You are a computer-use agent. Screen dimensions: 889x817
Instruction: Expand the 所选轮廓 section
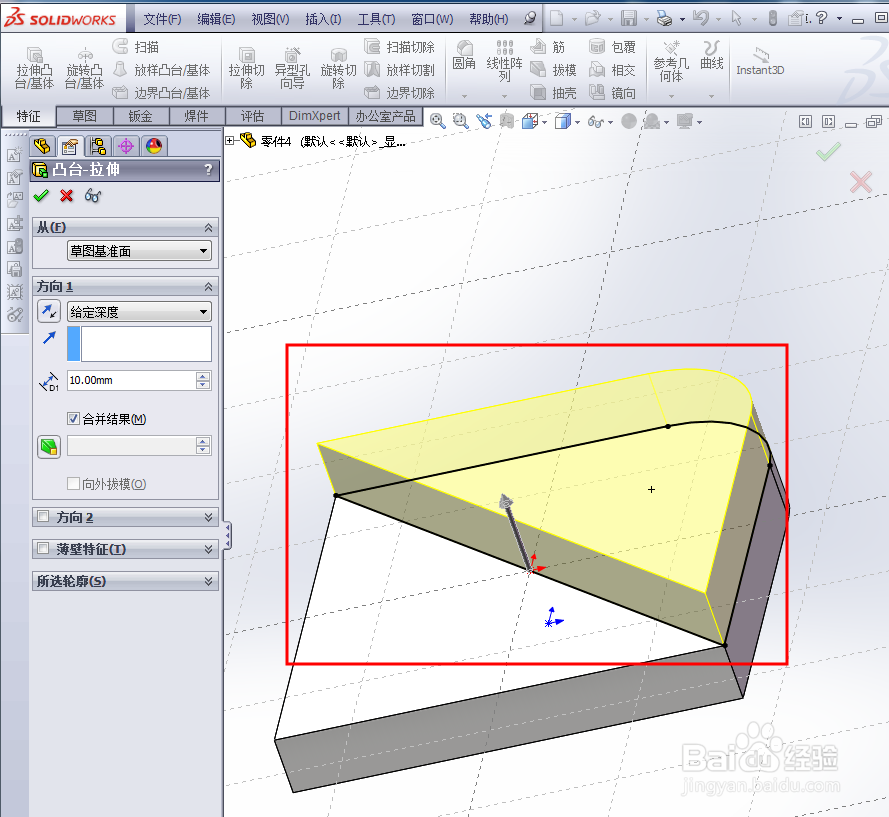(x=208, y=581)
